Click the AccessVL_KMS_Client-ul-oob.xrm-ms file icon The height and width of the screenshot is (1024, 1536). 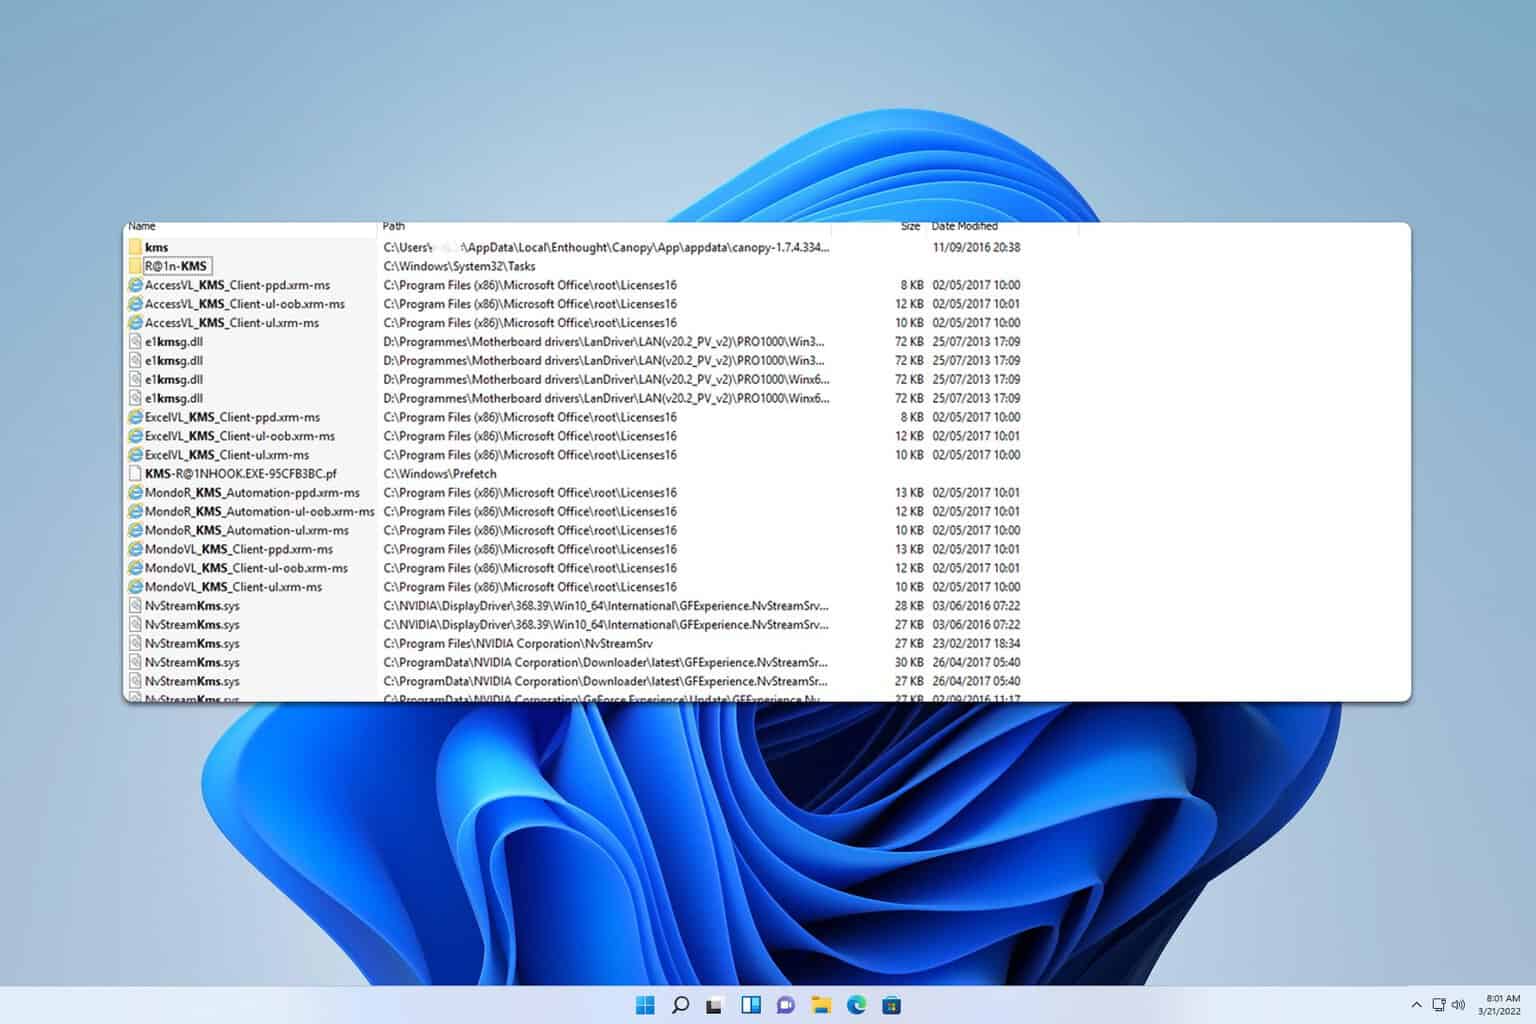tap(135, 304)
